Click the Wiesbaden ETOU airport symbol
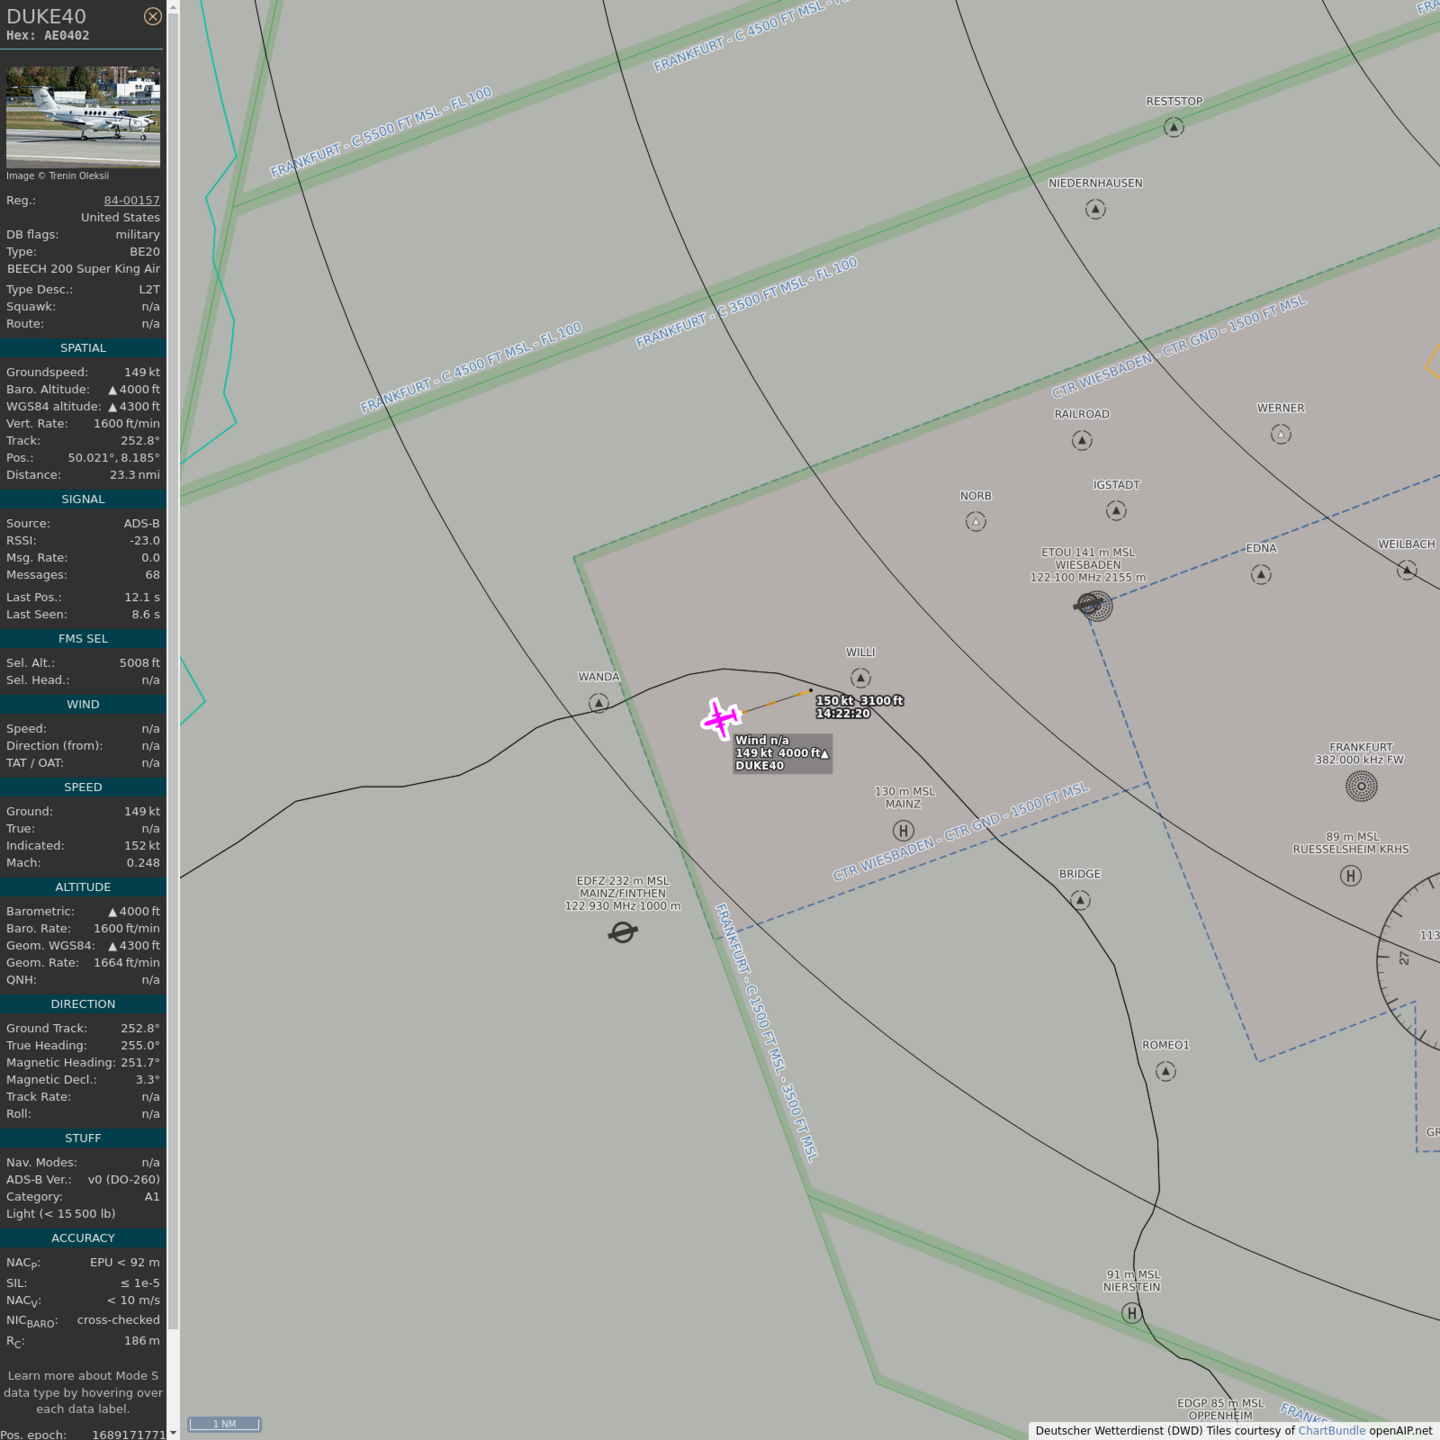Image resolution: width=1440 pixels, height=1440 pixels. tap(1093, 605)
